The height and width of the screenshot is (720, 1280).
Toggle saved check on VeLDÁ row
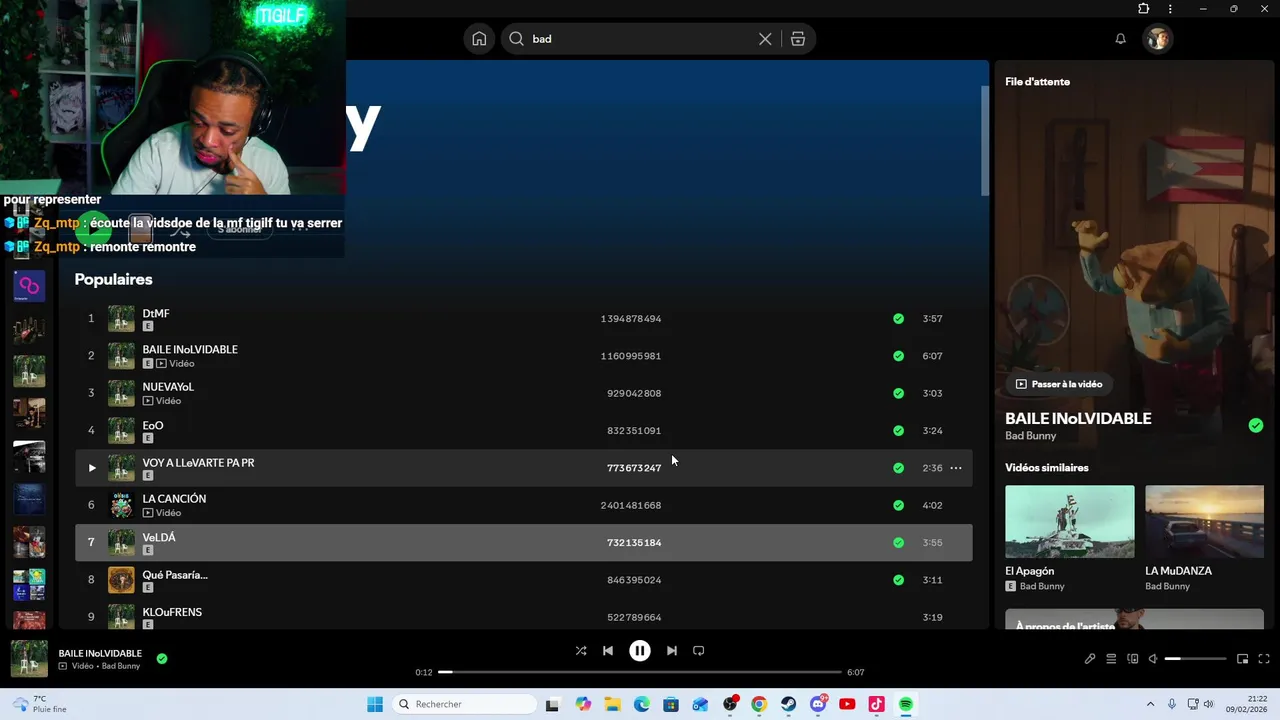pos(898,543)
